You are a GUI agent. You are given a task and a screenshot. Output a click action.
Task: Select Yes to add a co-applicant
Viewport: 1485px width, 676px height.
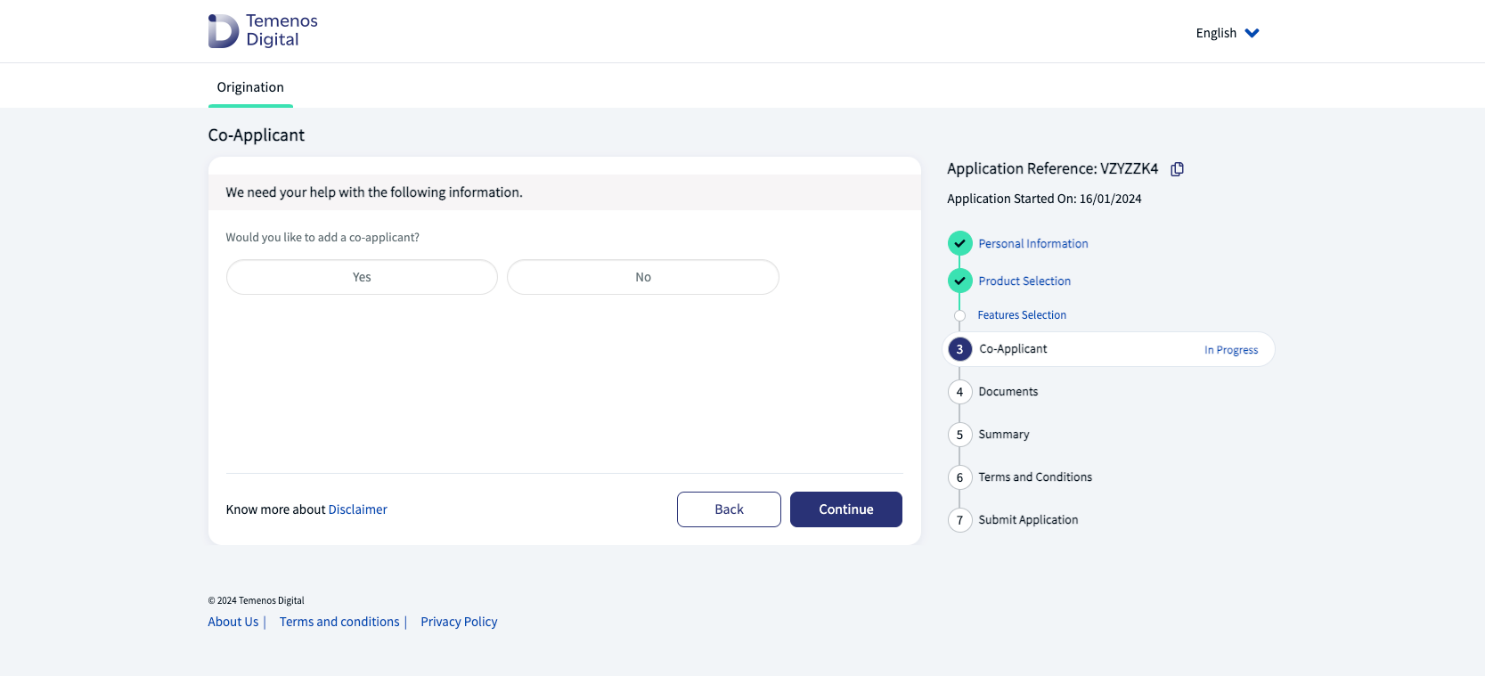pos(362,277)
